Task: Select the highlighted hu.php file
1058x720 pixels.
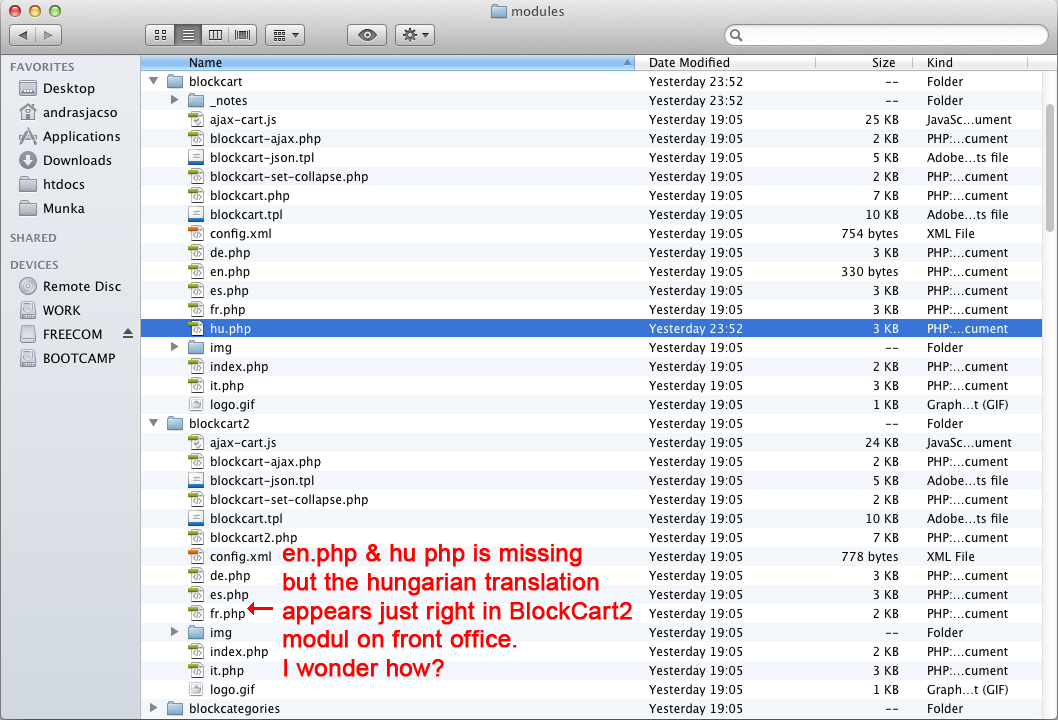Action: (591, 329)
